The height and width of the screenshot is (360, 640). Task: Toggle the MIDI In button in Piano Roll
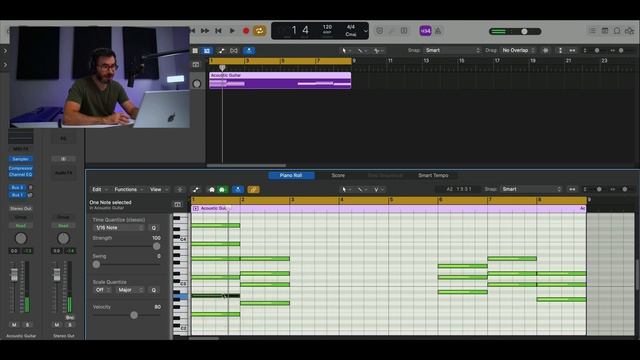pyautogui.click(x=211, y=189)
